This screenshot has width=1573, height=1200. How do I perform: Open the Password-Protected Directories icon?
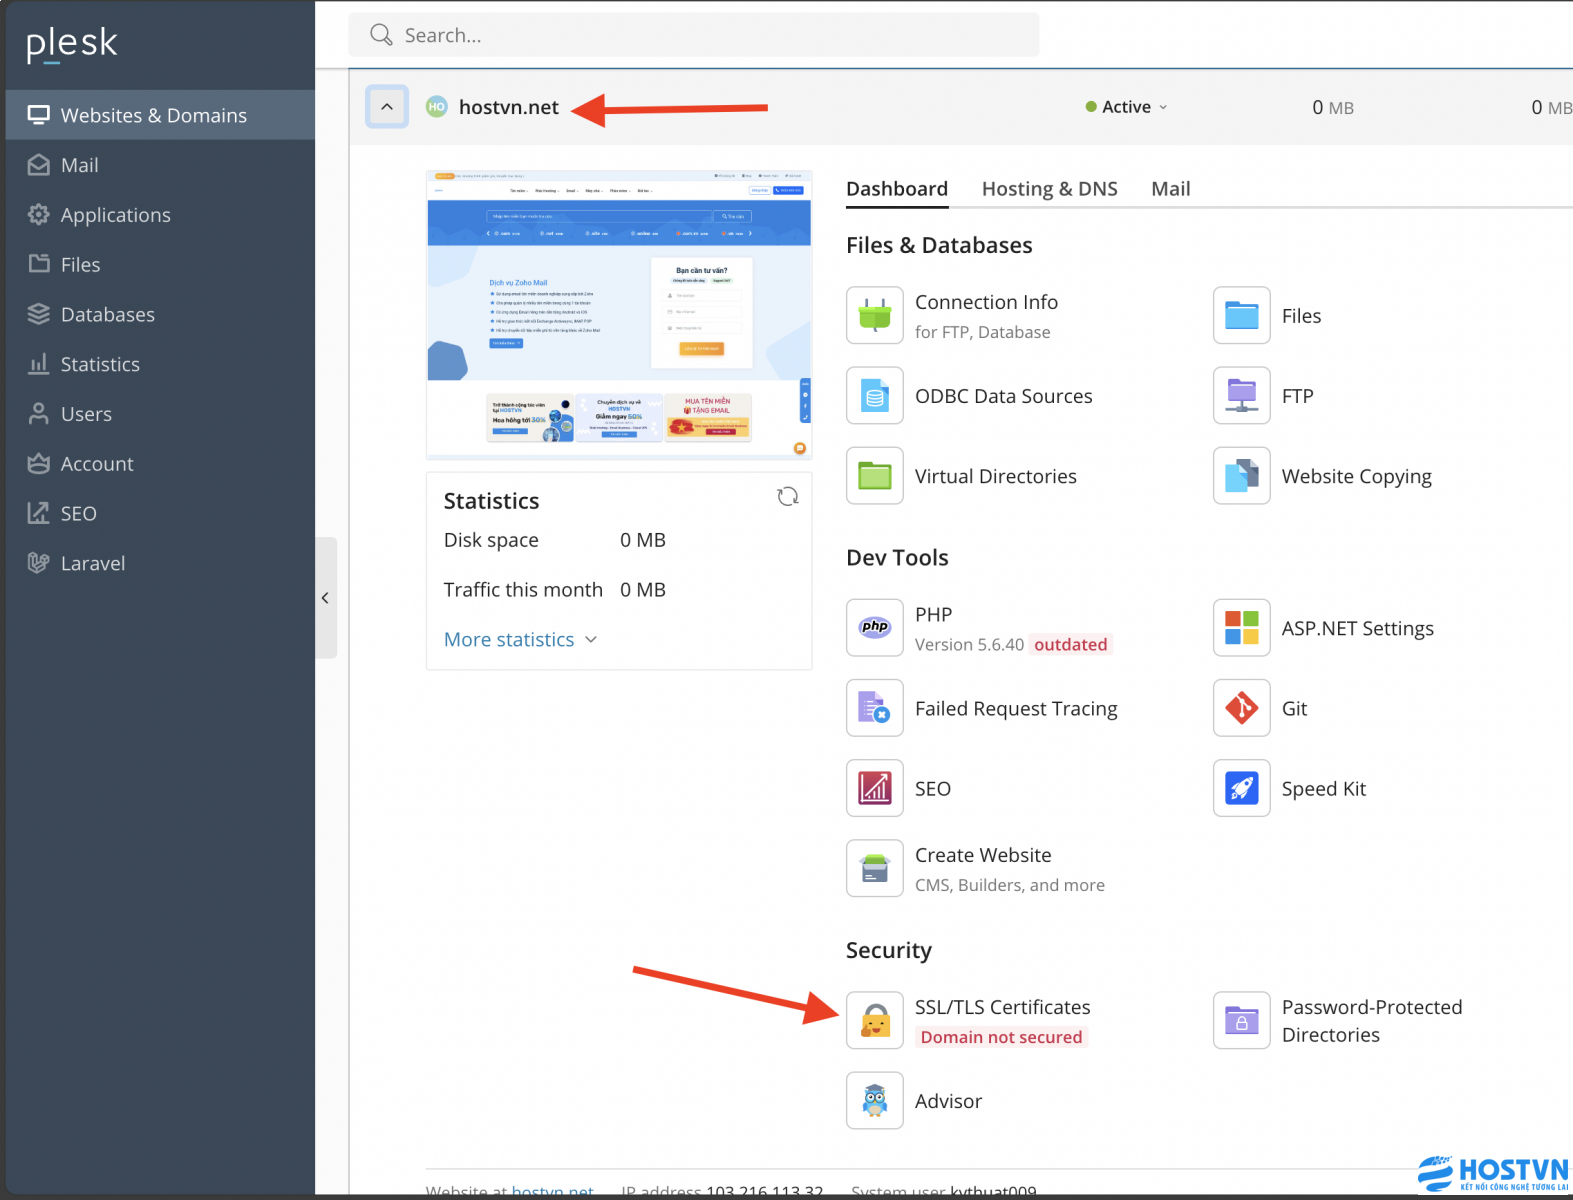(1242, 1020)
